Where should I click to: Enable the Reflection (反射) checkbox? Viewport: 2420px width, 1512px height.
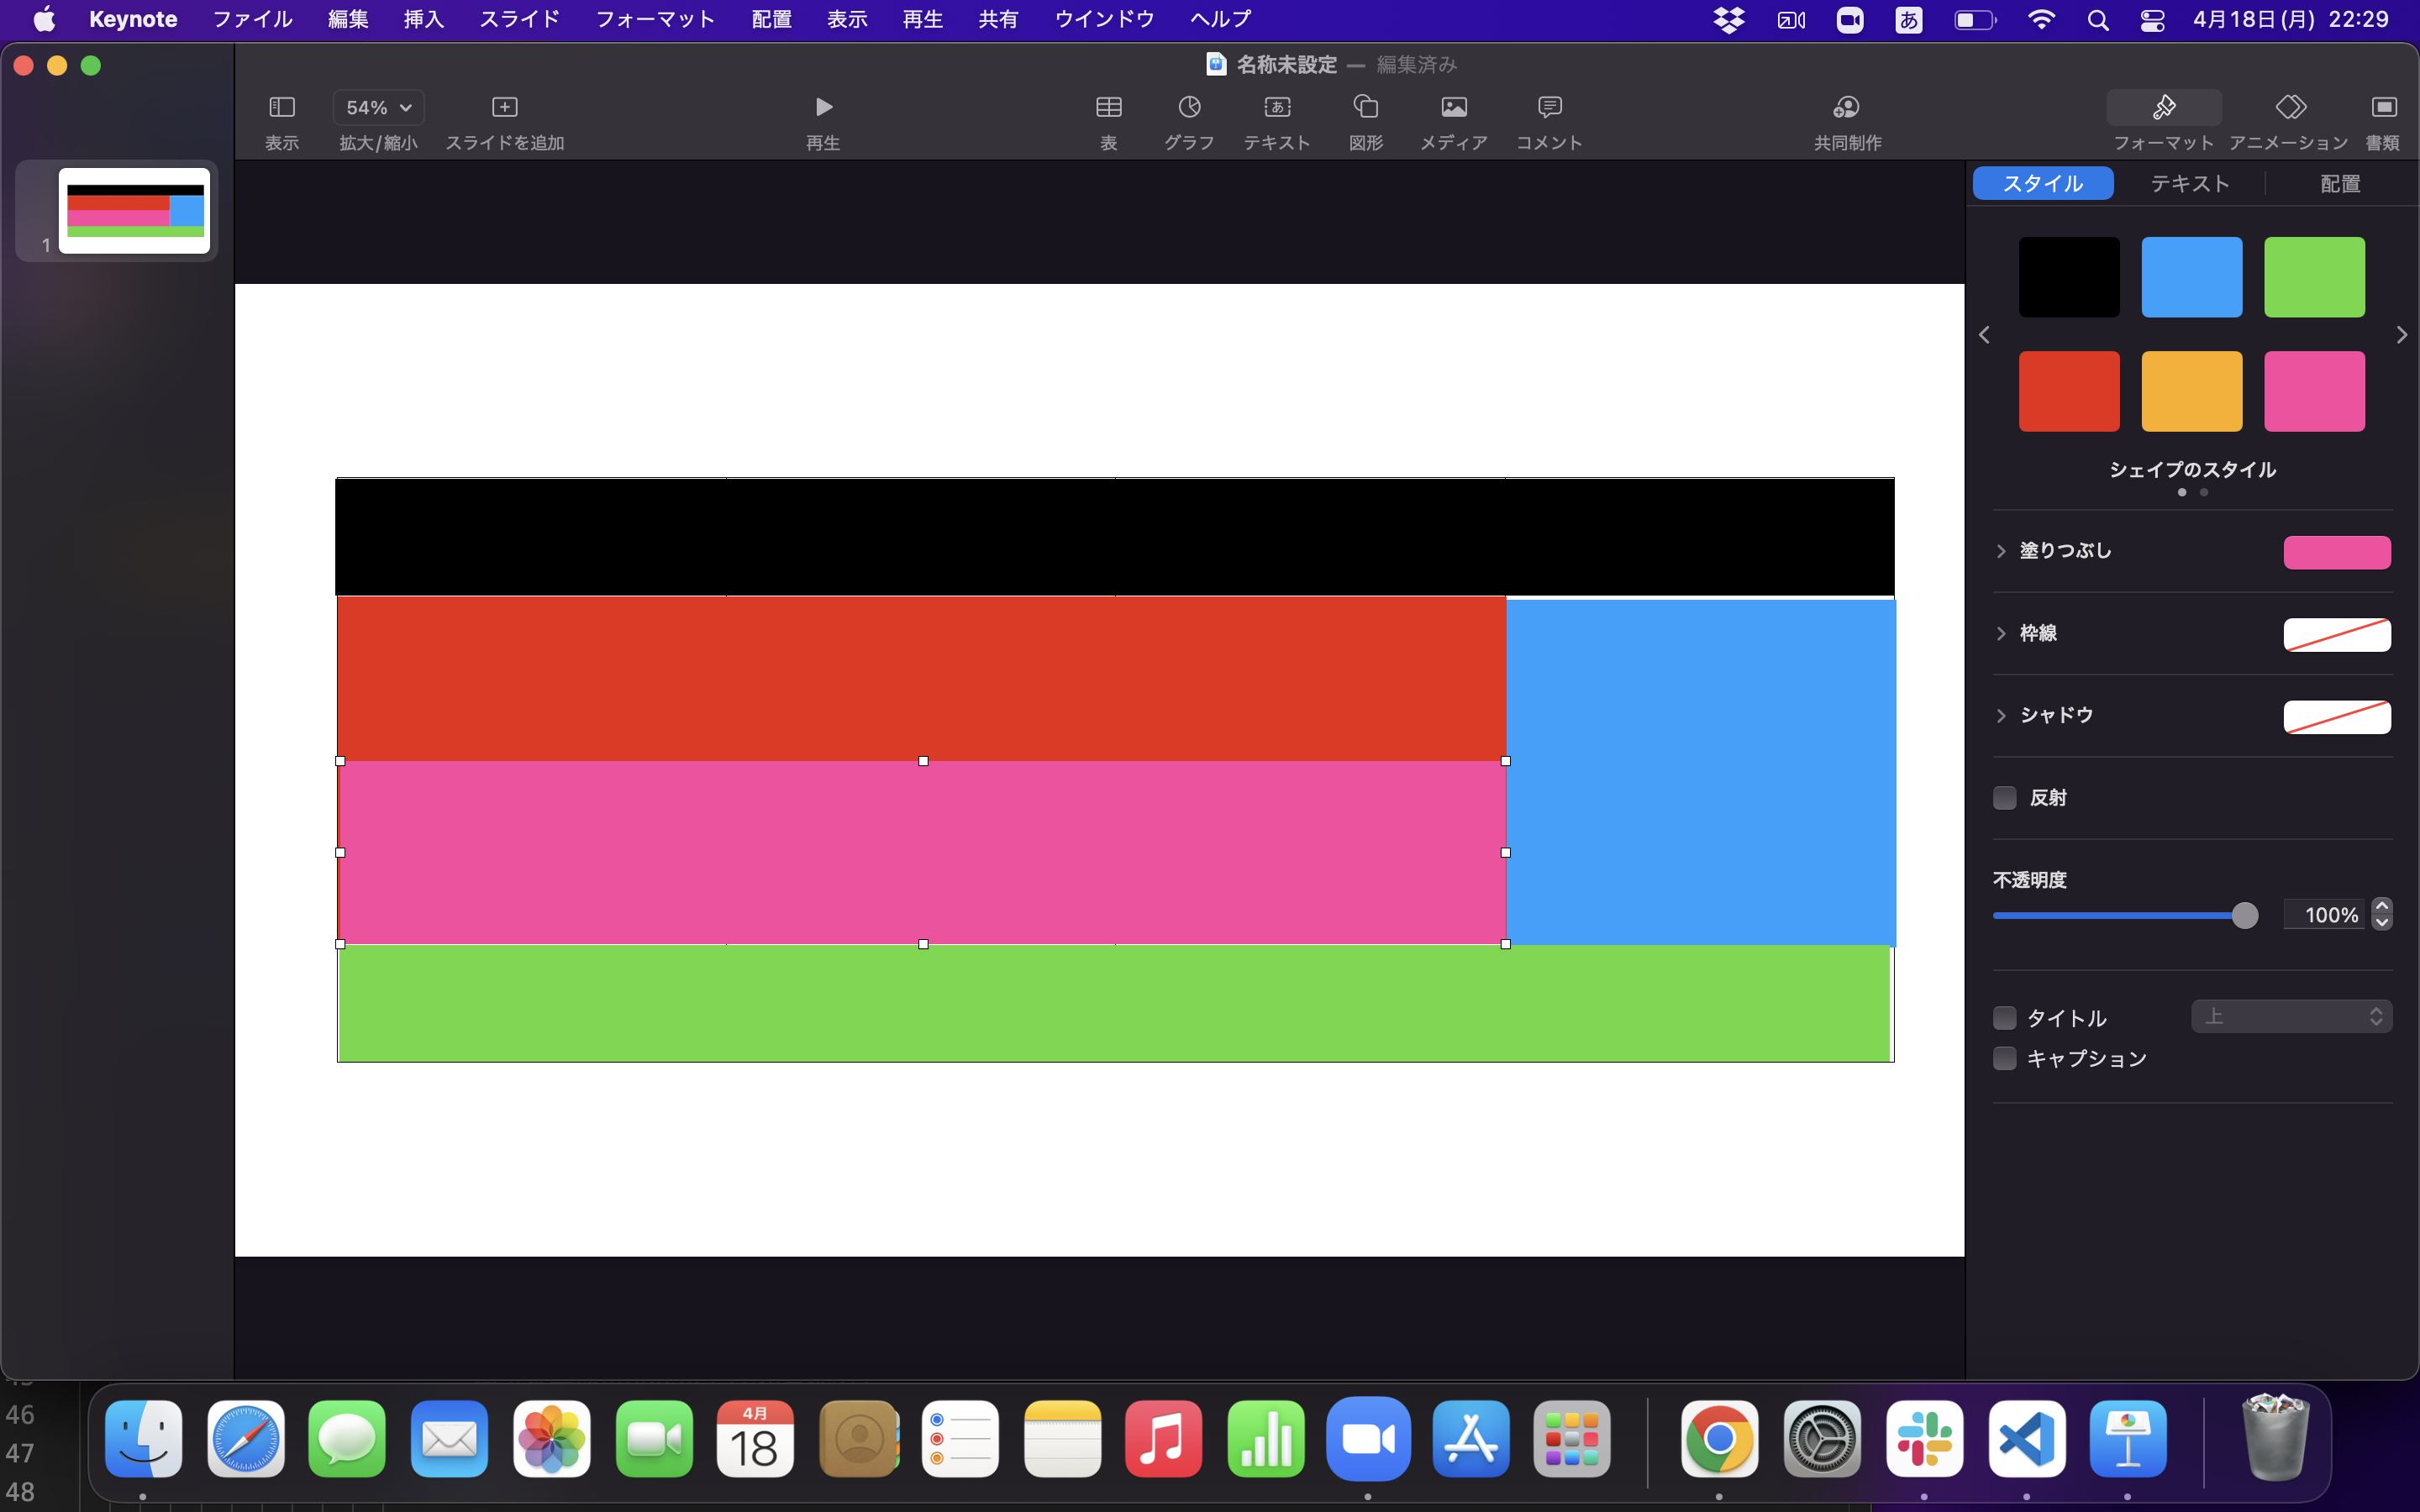[2005, 798]
